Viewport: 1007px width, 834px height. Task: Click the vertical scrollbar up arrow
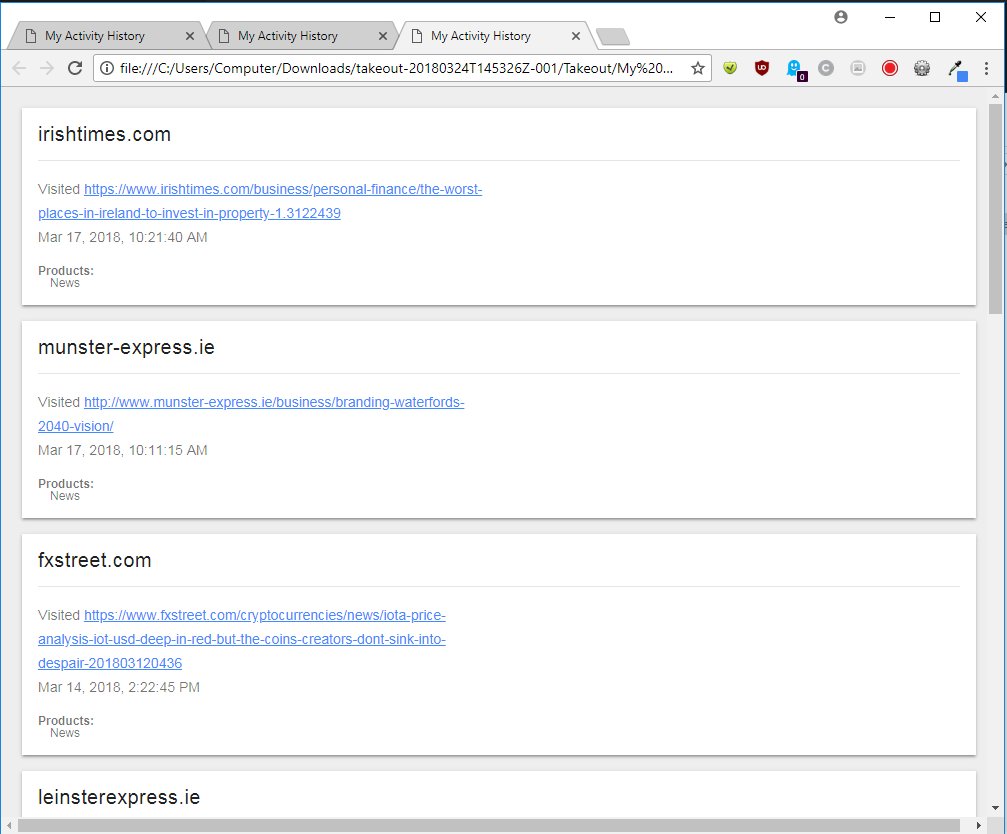[995, 96]
